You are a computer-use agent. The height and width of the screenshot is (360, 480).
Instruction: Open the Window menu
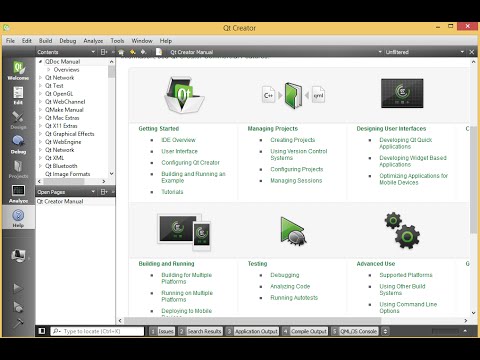pyautogui.click(x=142, y=41)
